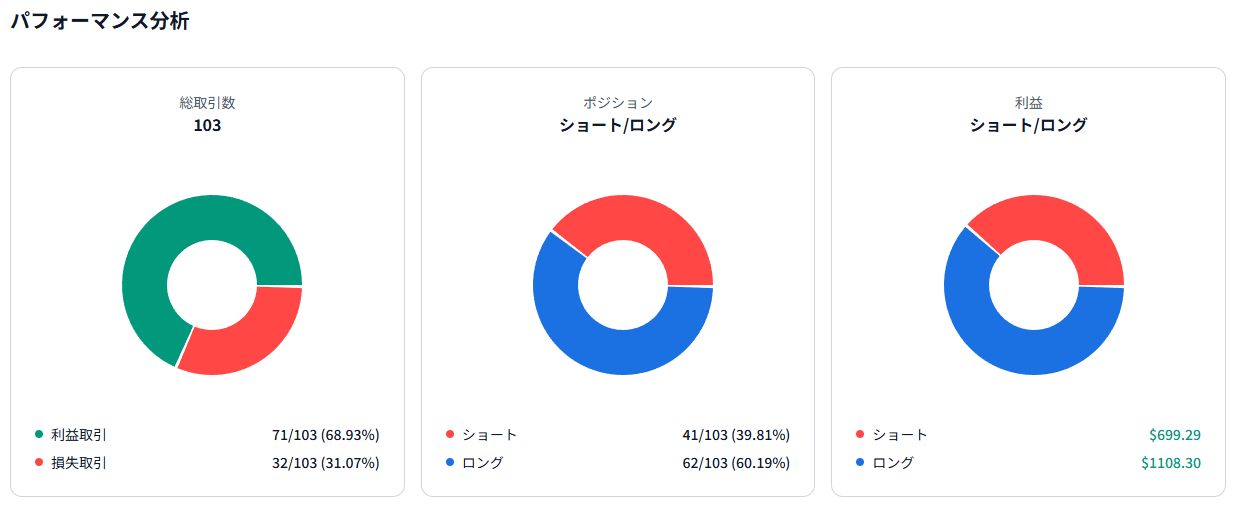Click the 41/103 (39.81%) short value
This screenshot has width=1241, height=513.
pos(736,435)
